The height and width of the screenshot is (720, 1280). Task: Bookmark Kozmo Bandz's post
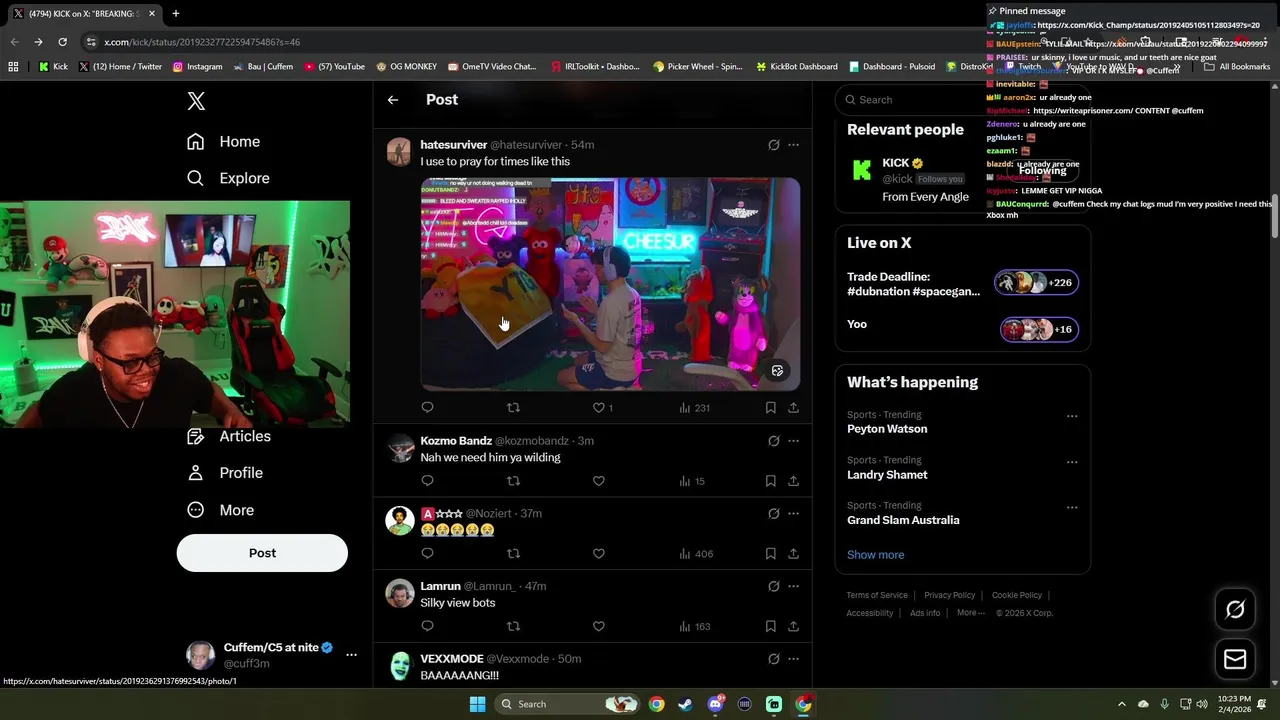(x=770, y=481)
